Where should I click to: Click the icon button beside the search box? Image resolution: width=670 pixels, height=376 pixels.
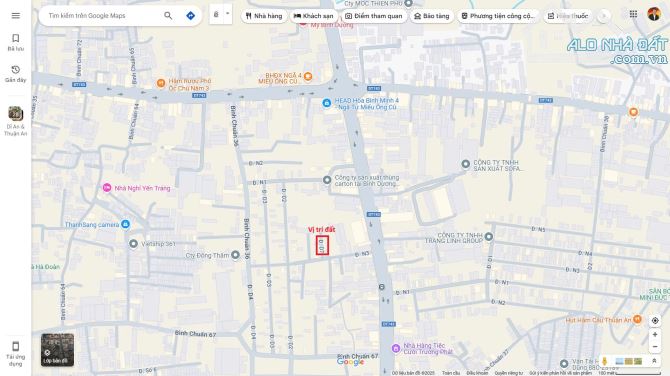point(216,15)
